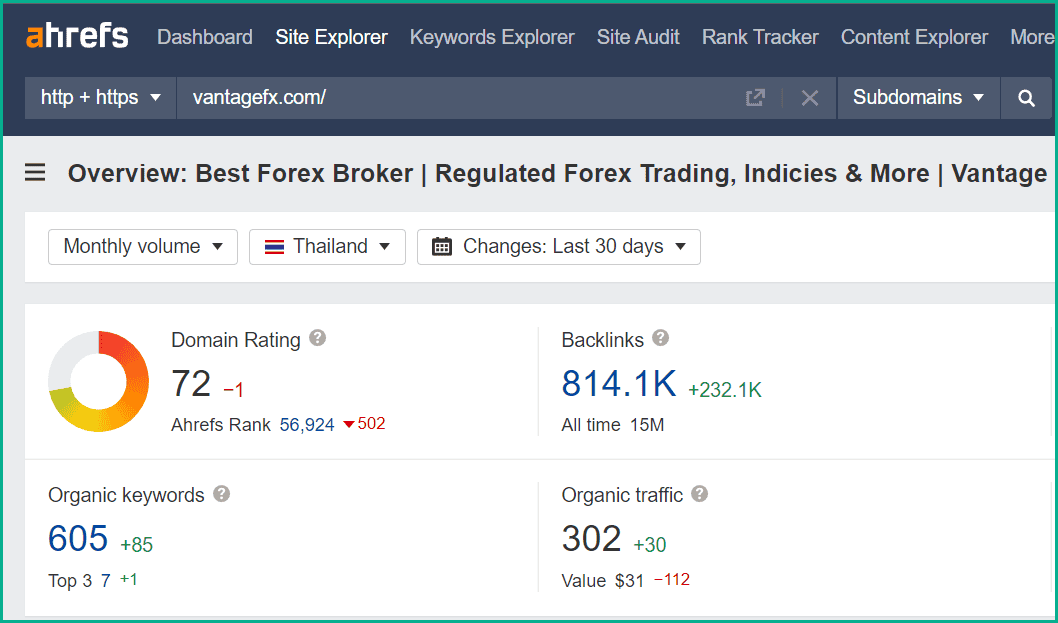Click the traffic Value $31 text

click(603, 580)
